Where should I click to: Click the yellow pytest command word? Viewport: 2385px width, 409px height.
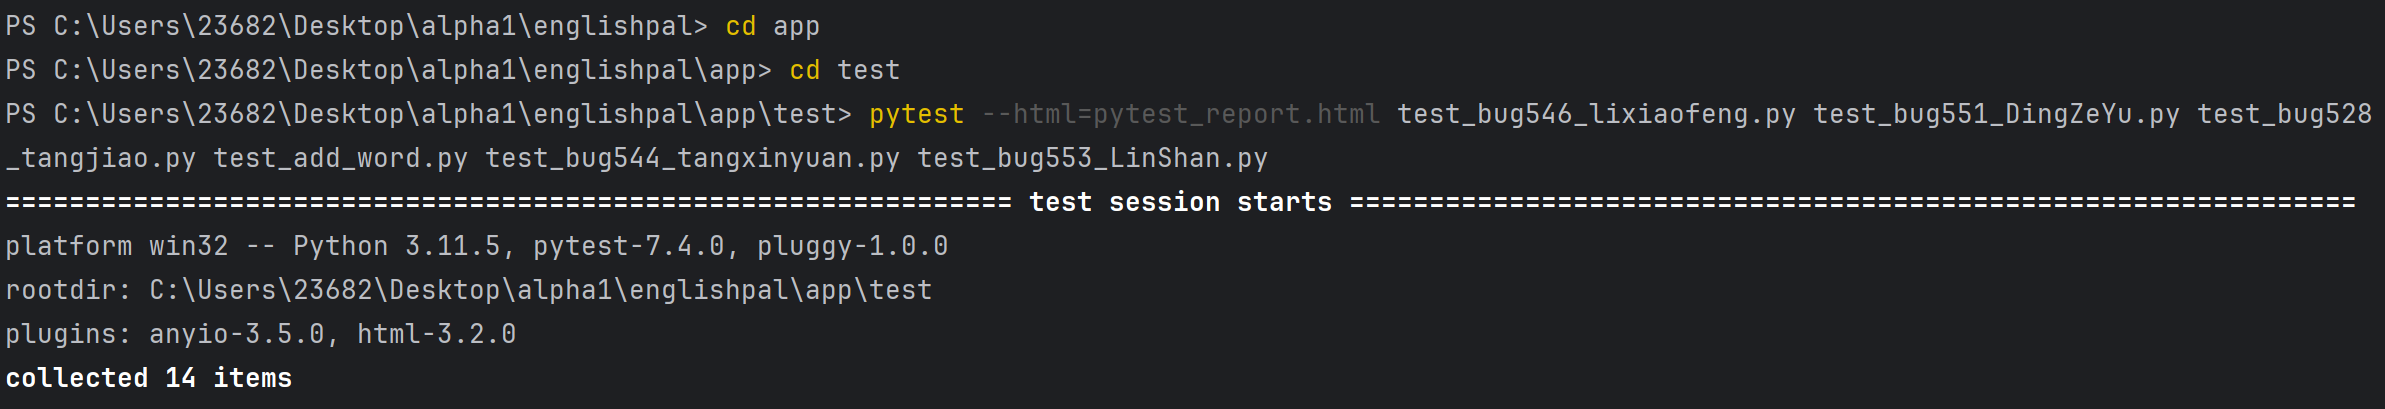[916, 114]
